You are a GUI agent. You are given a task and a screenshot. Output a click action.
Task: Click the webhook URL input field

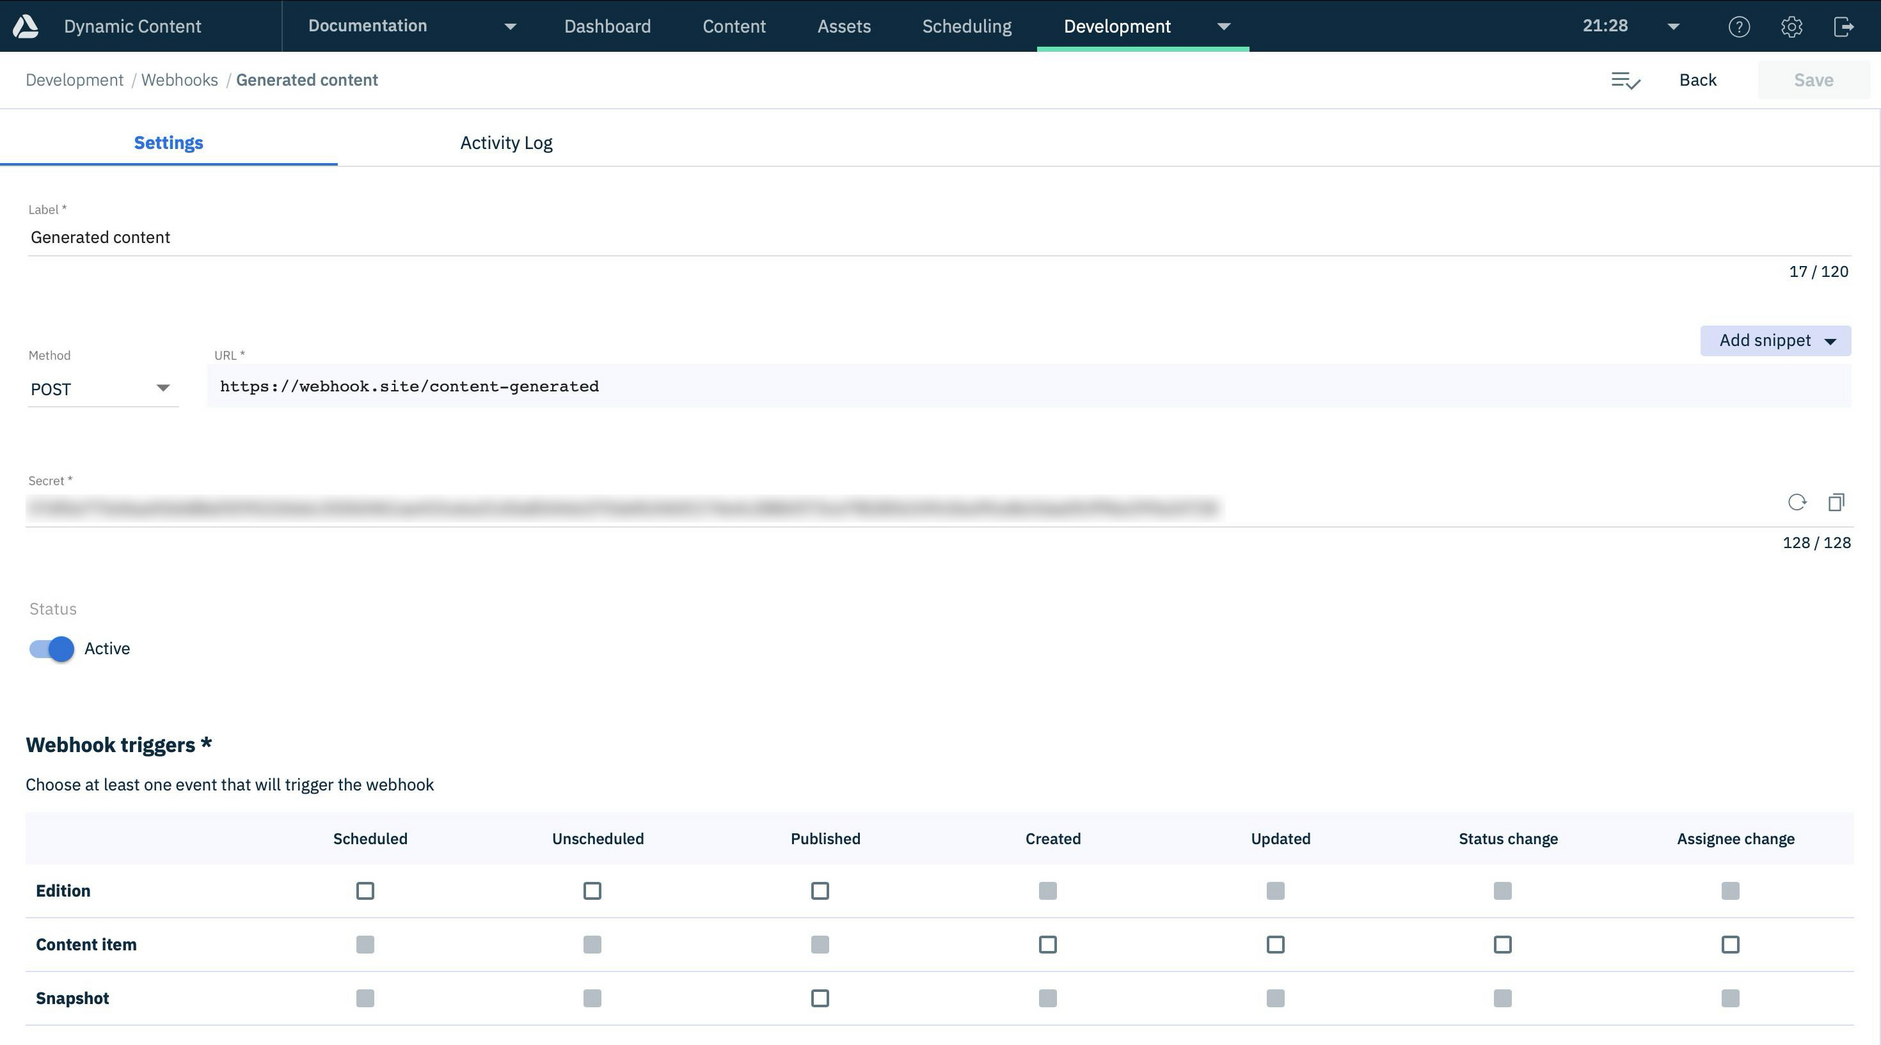tap(1029, 386)
